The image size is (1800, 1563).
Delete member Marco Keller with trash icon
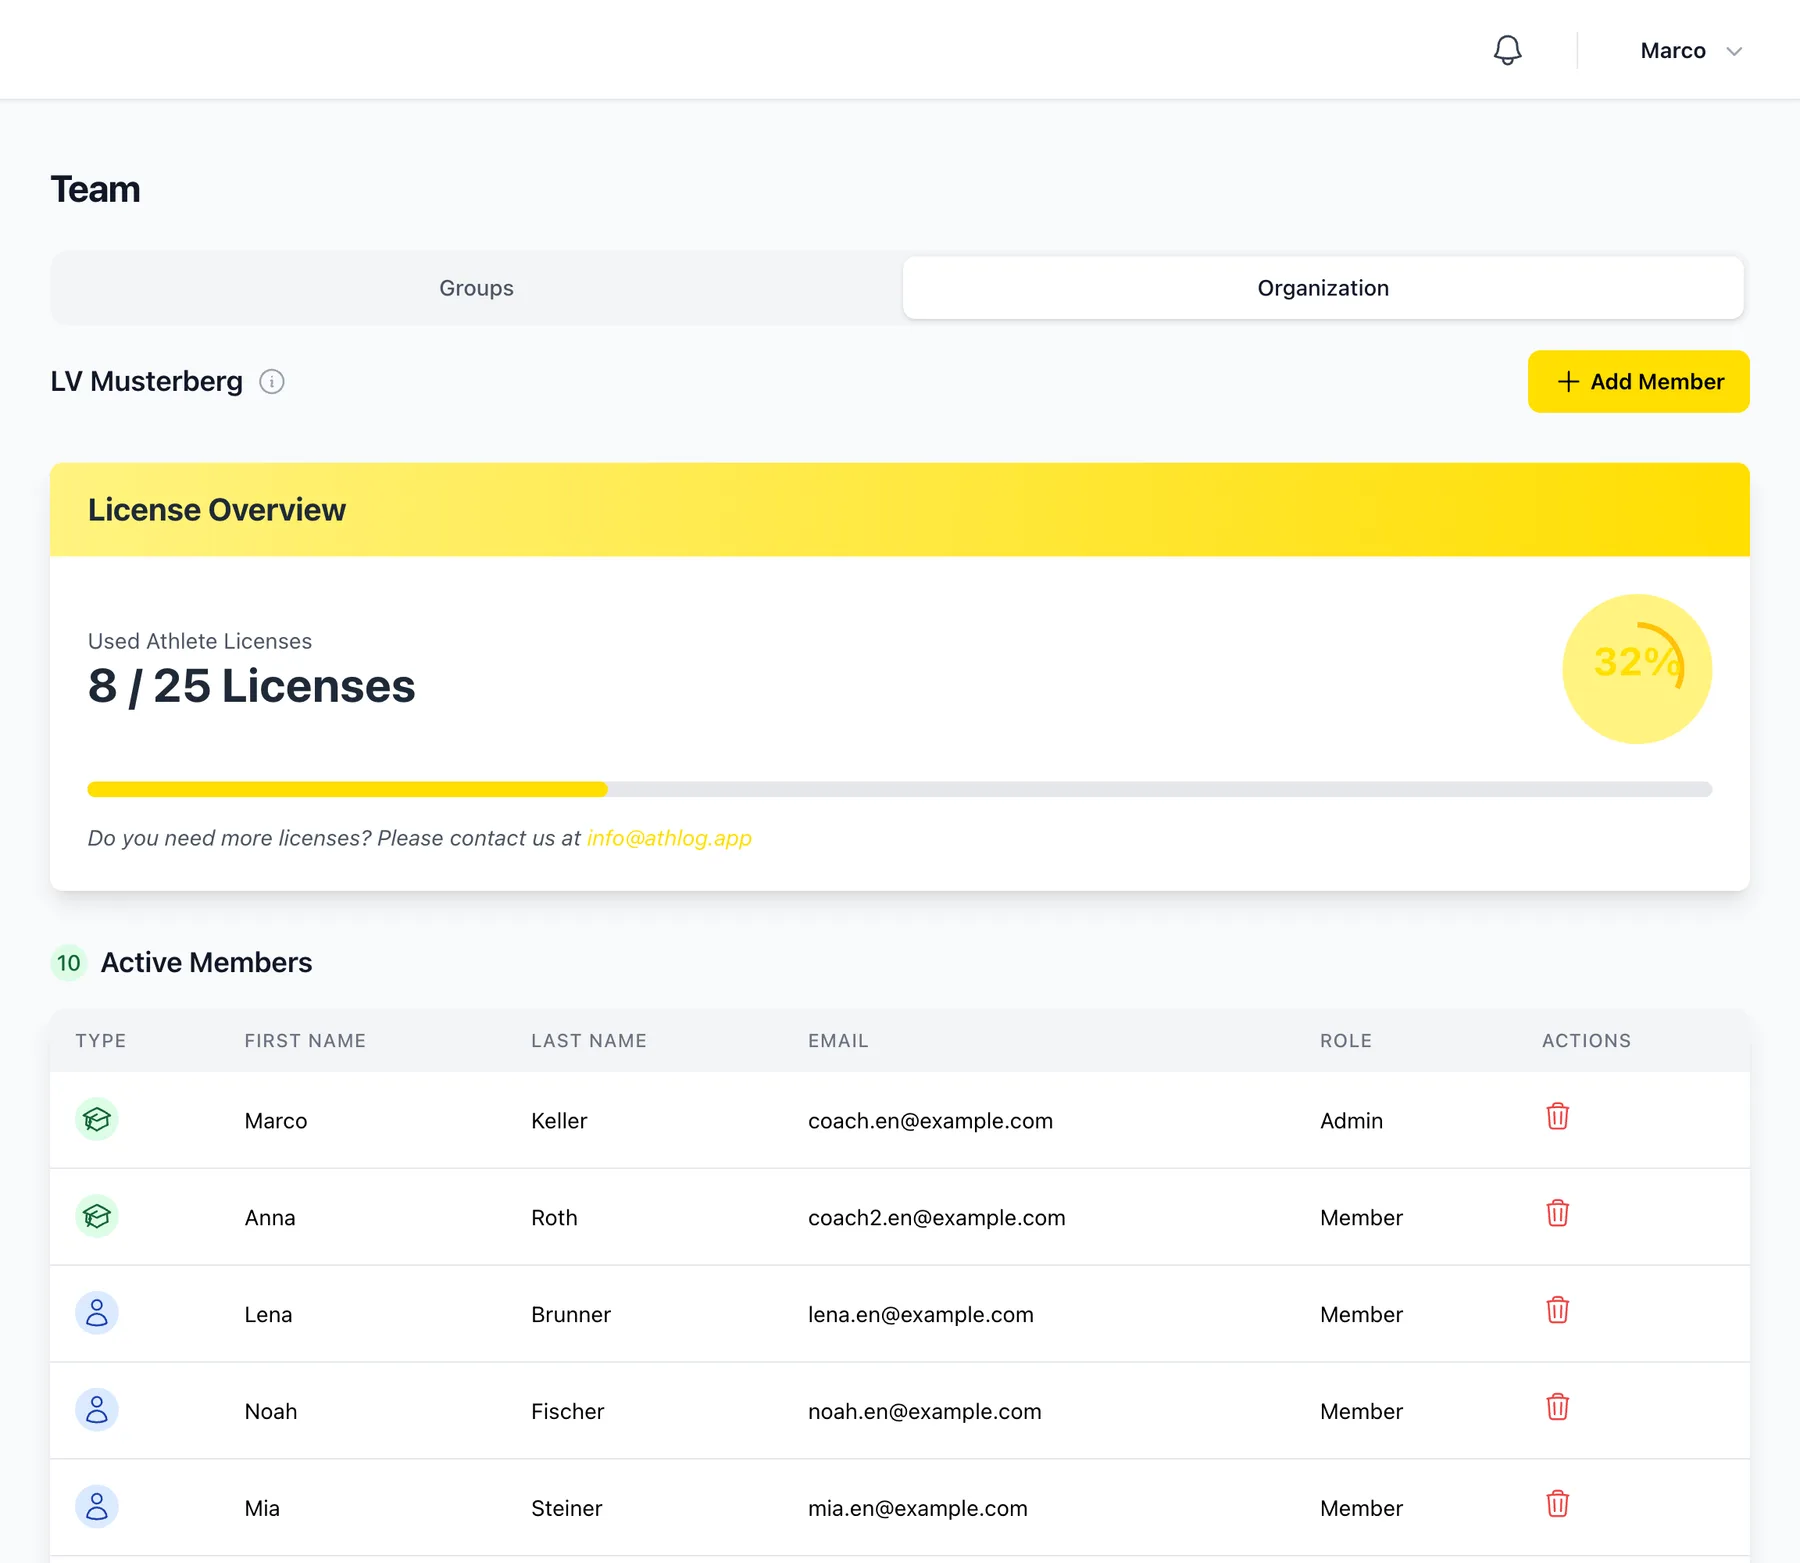click(1557, 1116)
